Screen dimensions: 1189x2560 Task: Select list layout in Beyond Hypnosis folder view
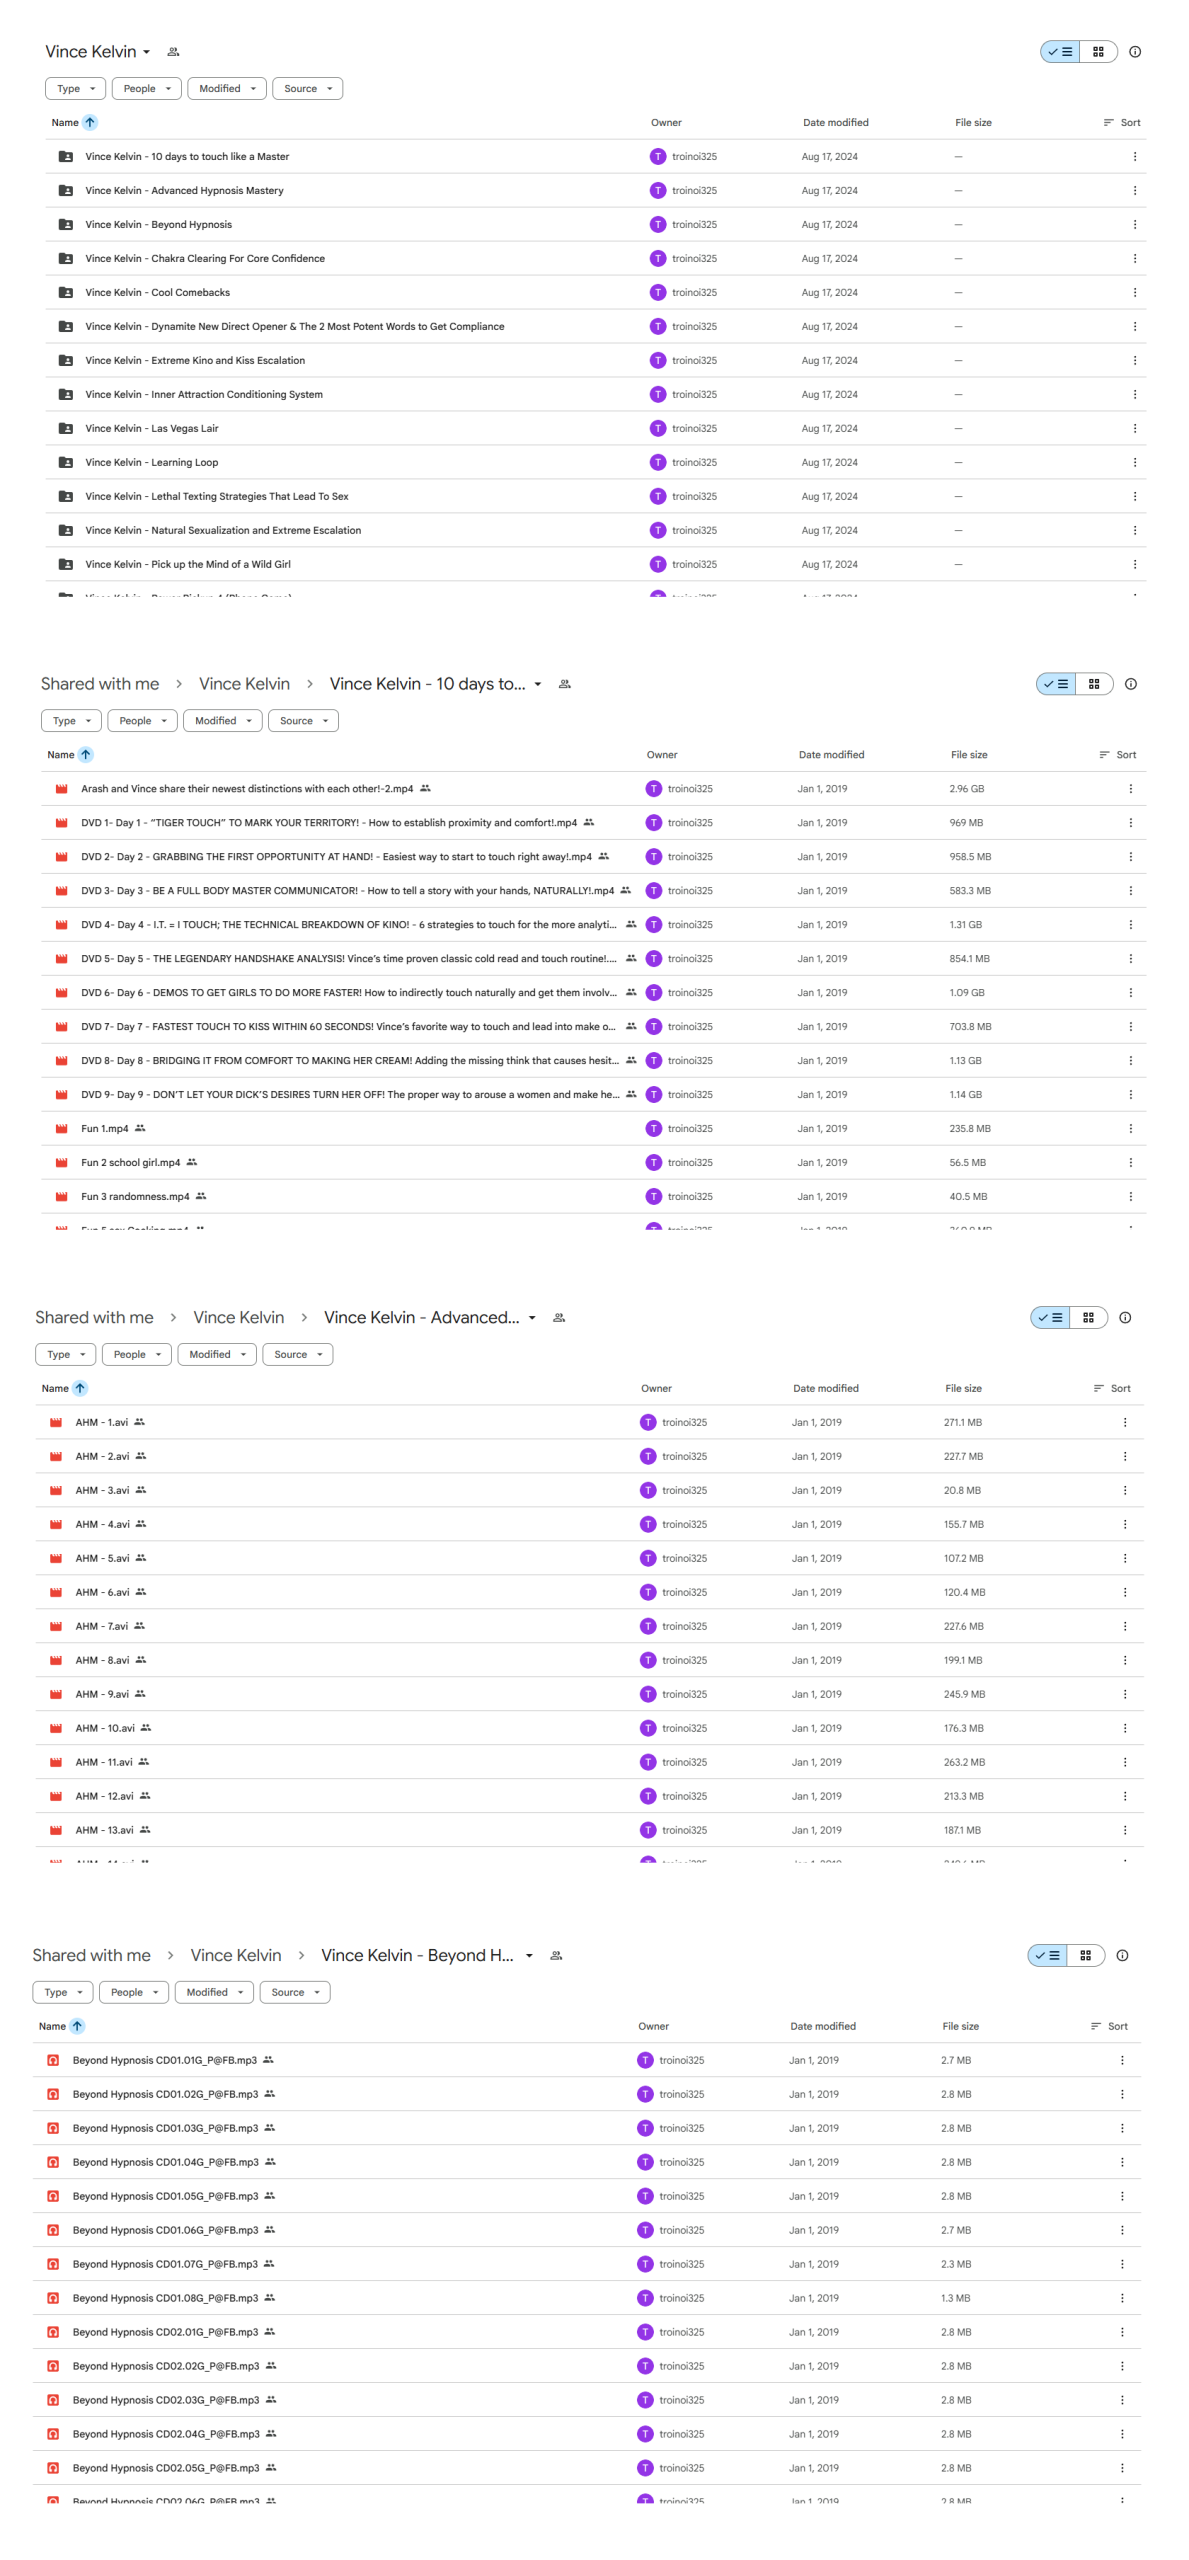click(x=1047, y=1956)
